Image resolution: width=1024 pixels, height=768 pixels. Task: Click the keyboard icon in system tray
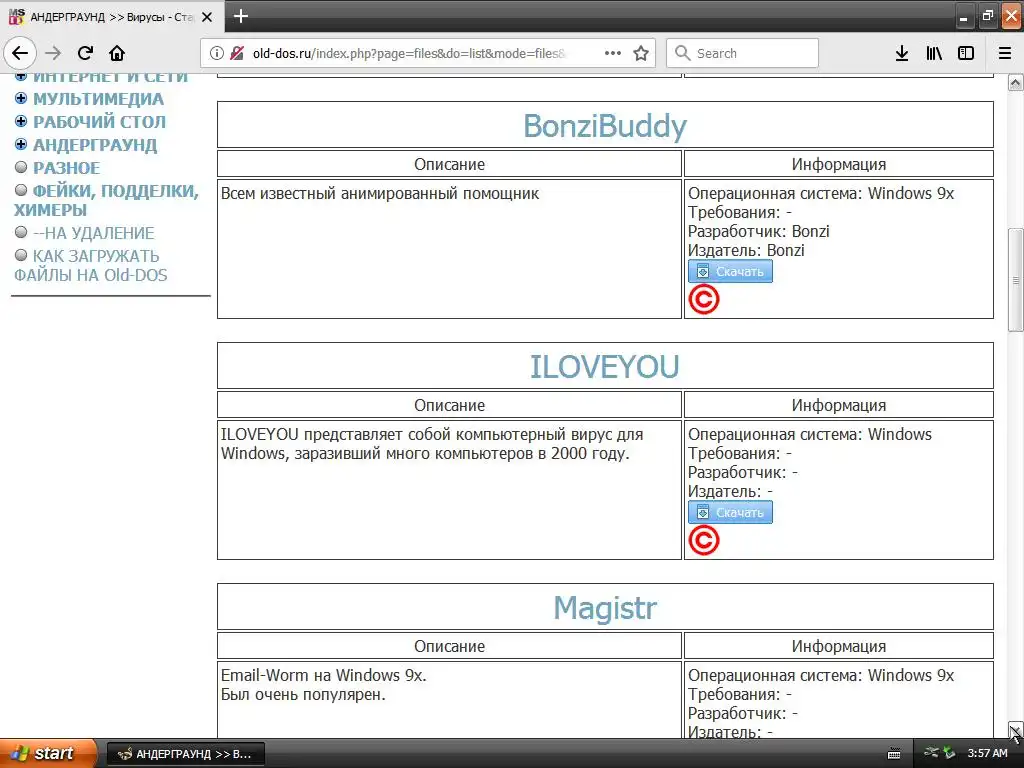tap(893, 754)
